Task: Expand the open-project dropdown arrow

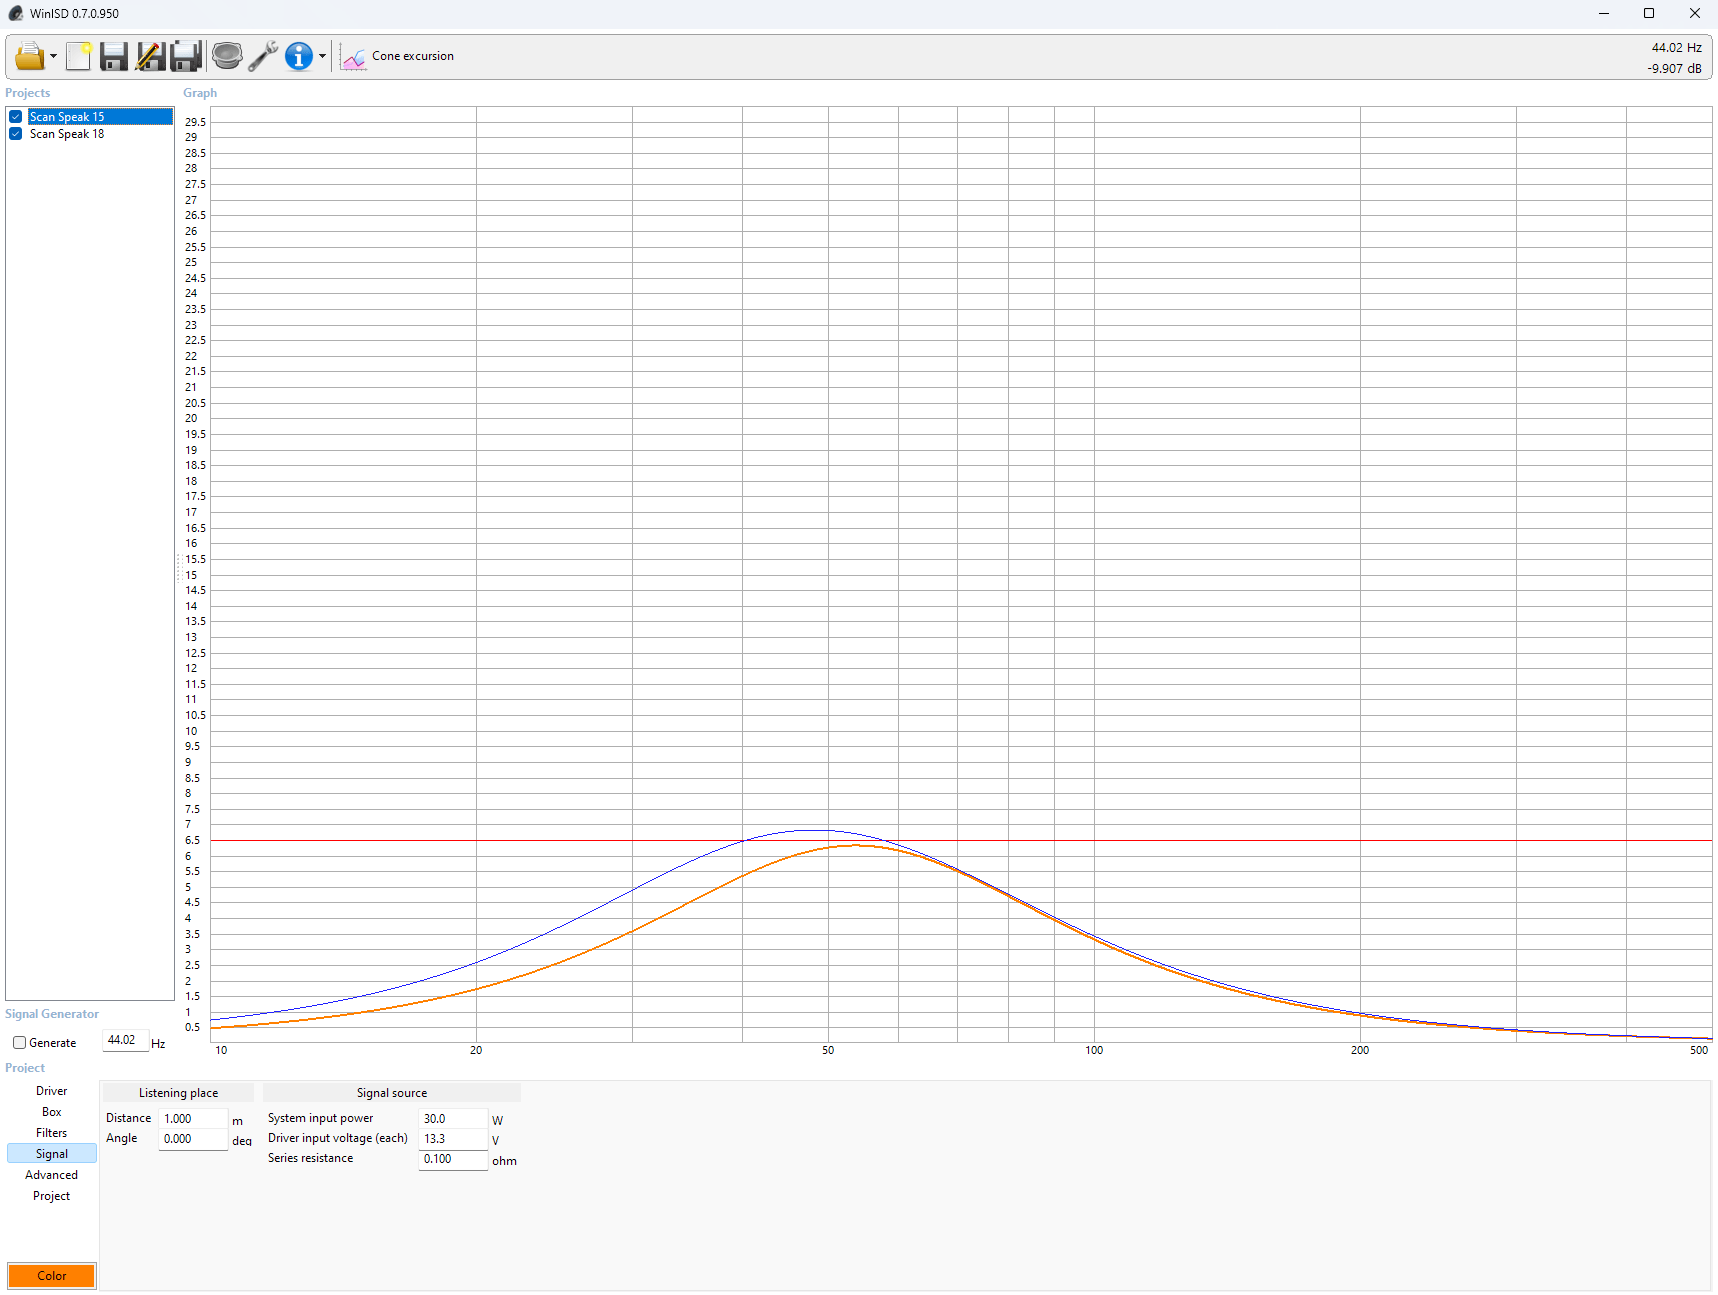Action: [53, 56]
